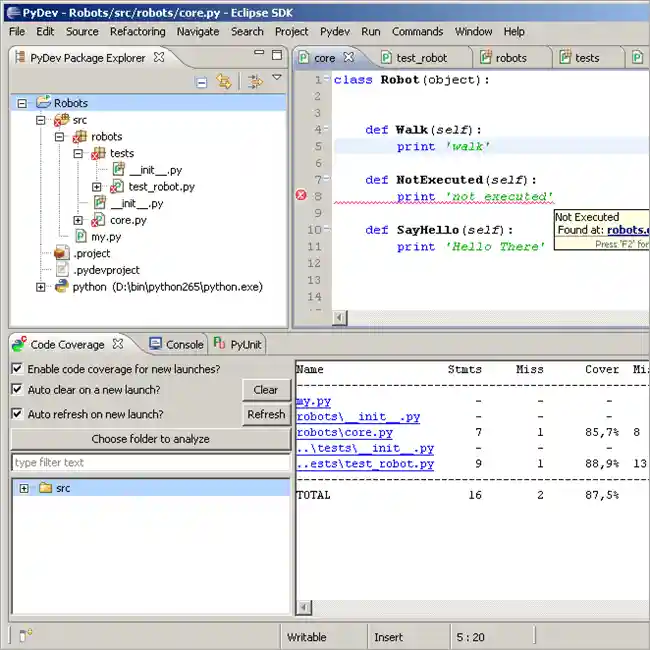Minimize the Package Explorer view

coord(259,53)
